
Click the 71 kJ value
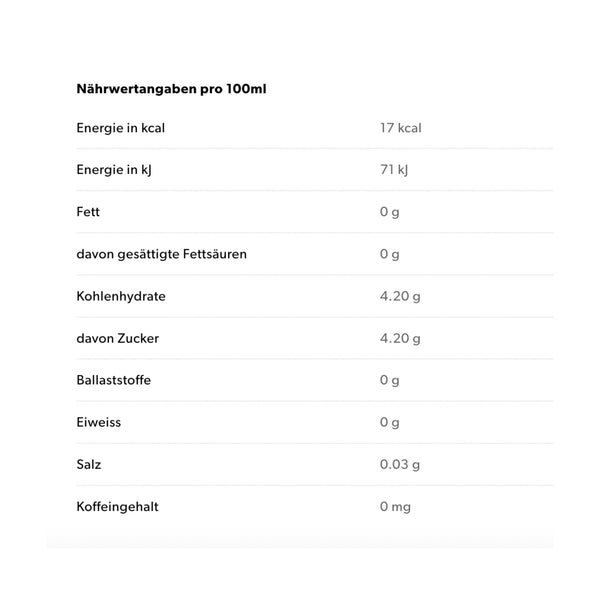394,170
